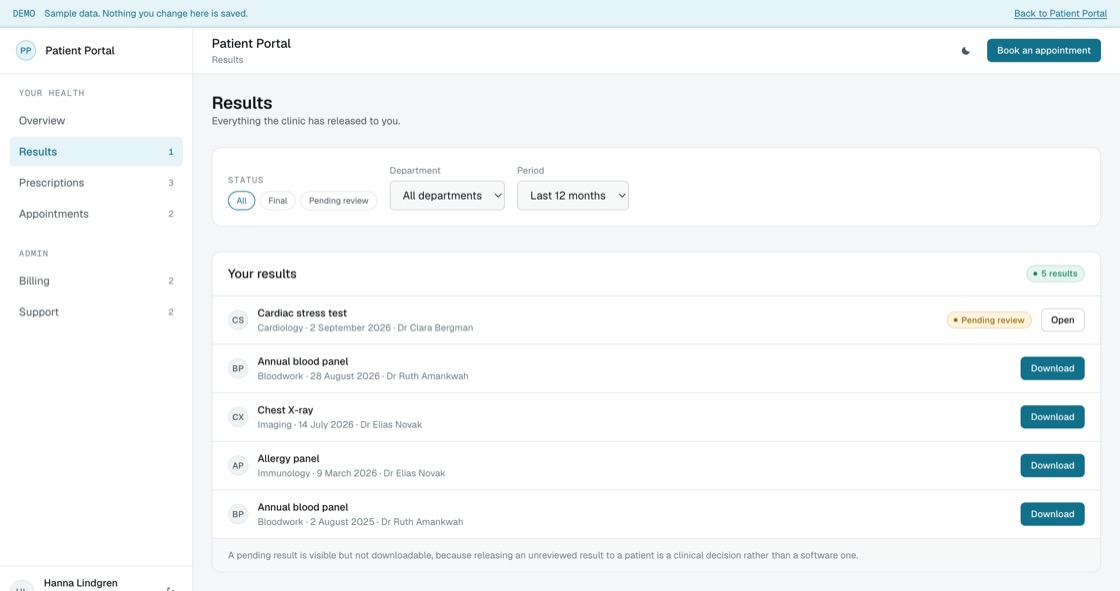Open Support in sidebar

coord(96,312)
